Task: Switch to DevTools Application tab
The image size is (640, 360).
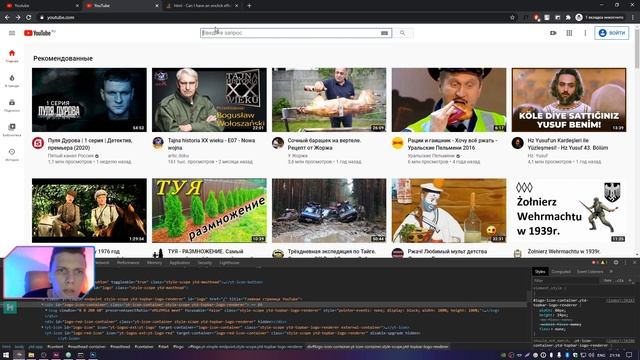Action: (x=180, y=263)
